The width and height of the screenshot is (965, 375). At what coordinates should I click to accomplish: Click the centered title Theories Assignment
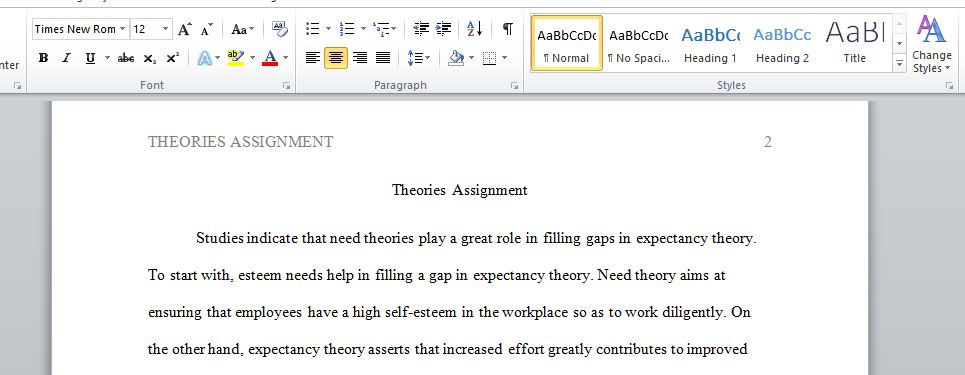pyautogui.click(x=460, y=190)
